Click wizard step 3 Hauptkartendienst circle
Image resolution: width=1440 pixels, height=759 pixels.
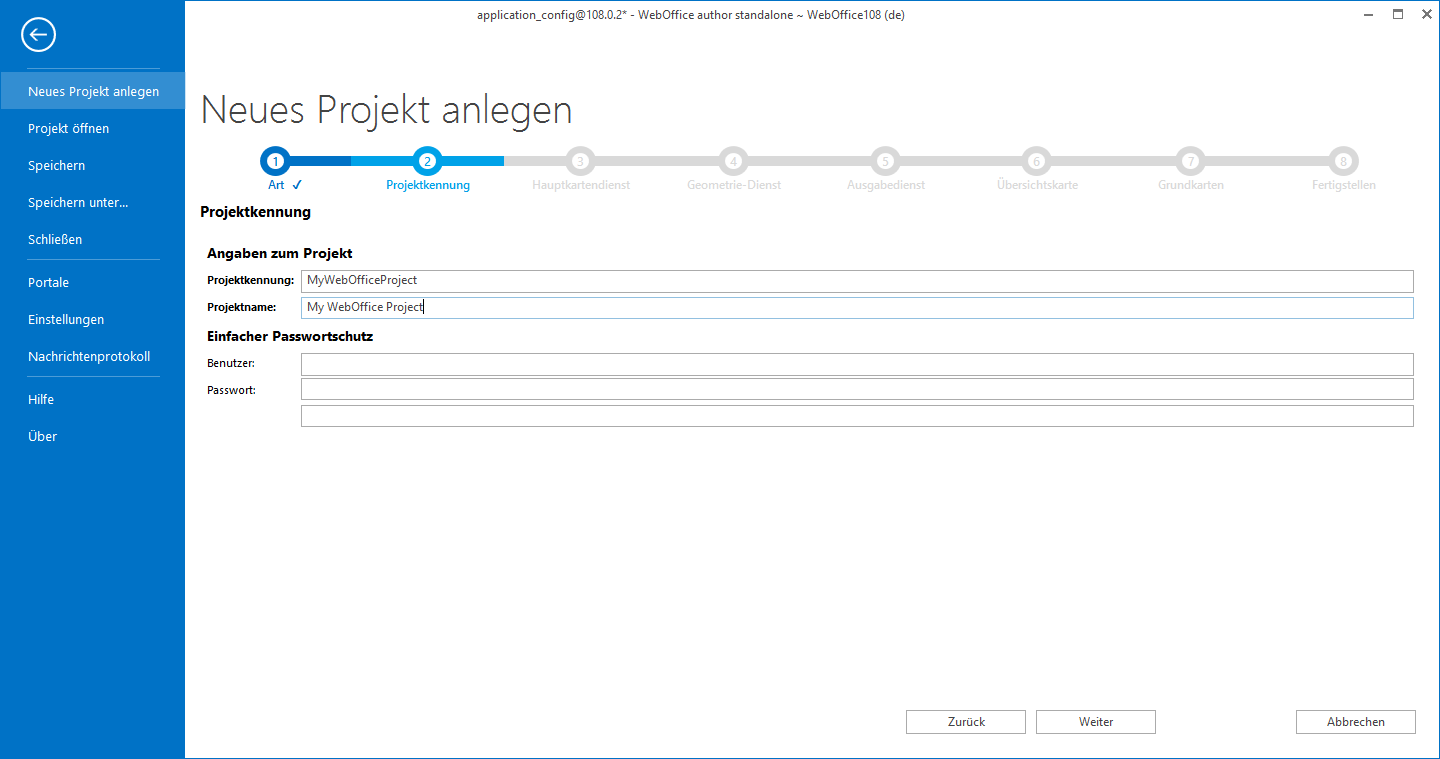(x=580, y=161)
